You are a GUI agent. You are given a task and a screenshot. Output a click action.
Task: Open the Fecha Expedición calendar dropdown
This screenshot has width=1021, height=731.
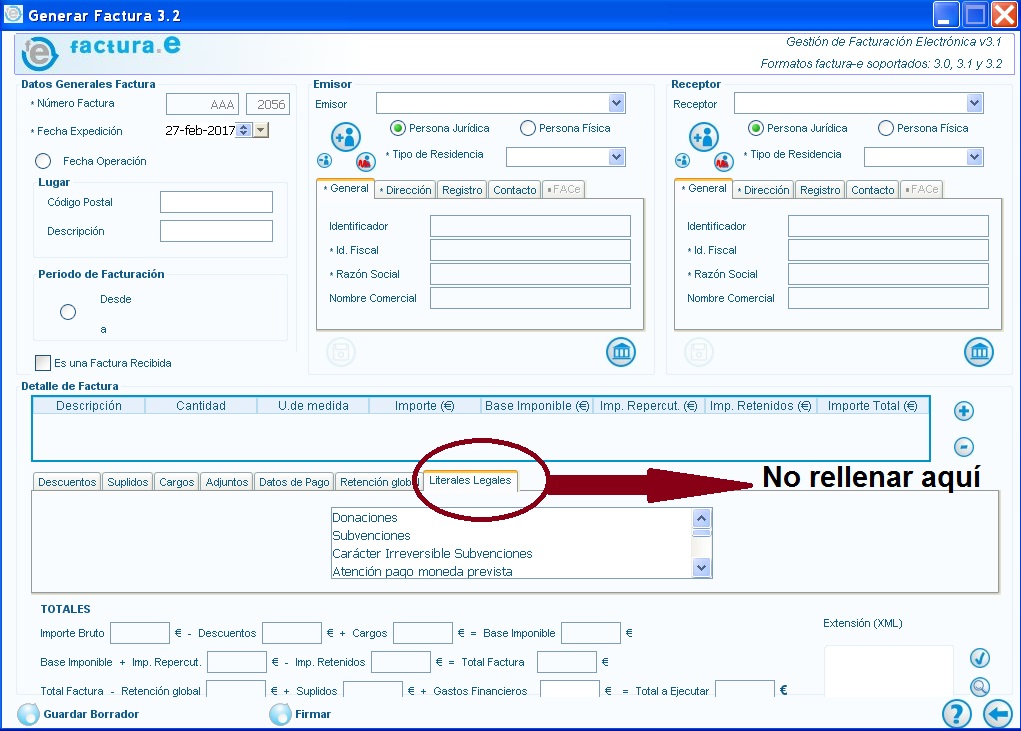point(261,130)
